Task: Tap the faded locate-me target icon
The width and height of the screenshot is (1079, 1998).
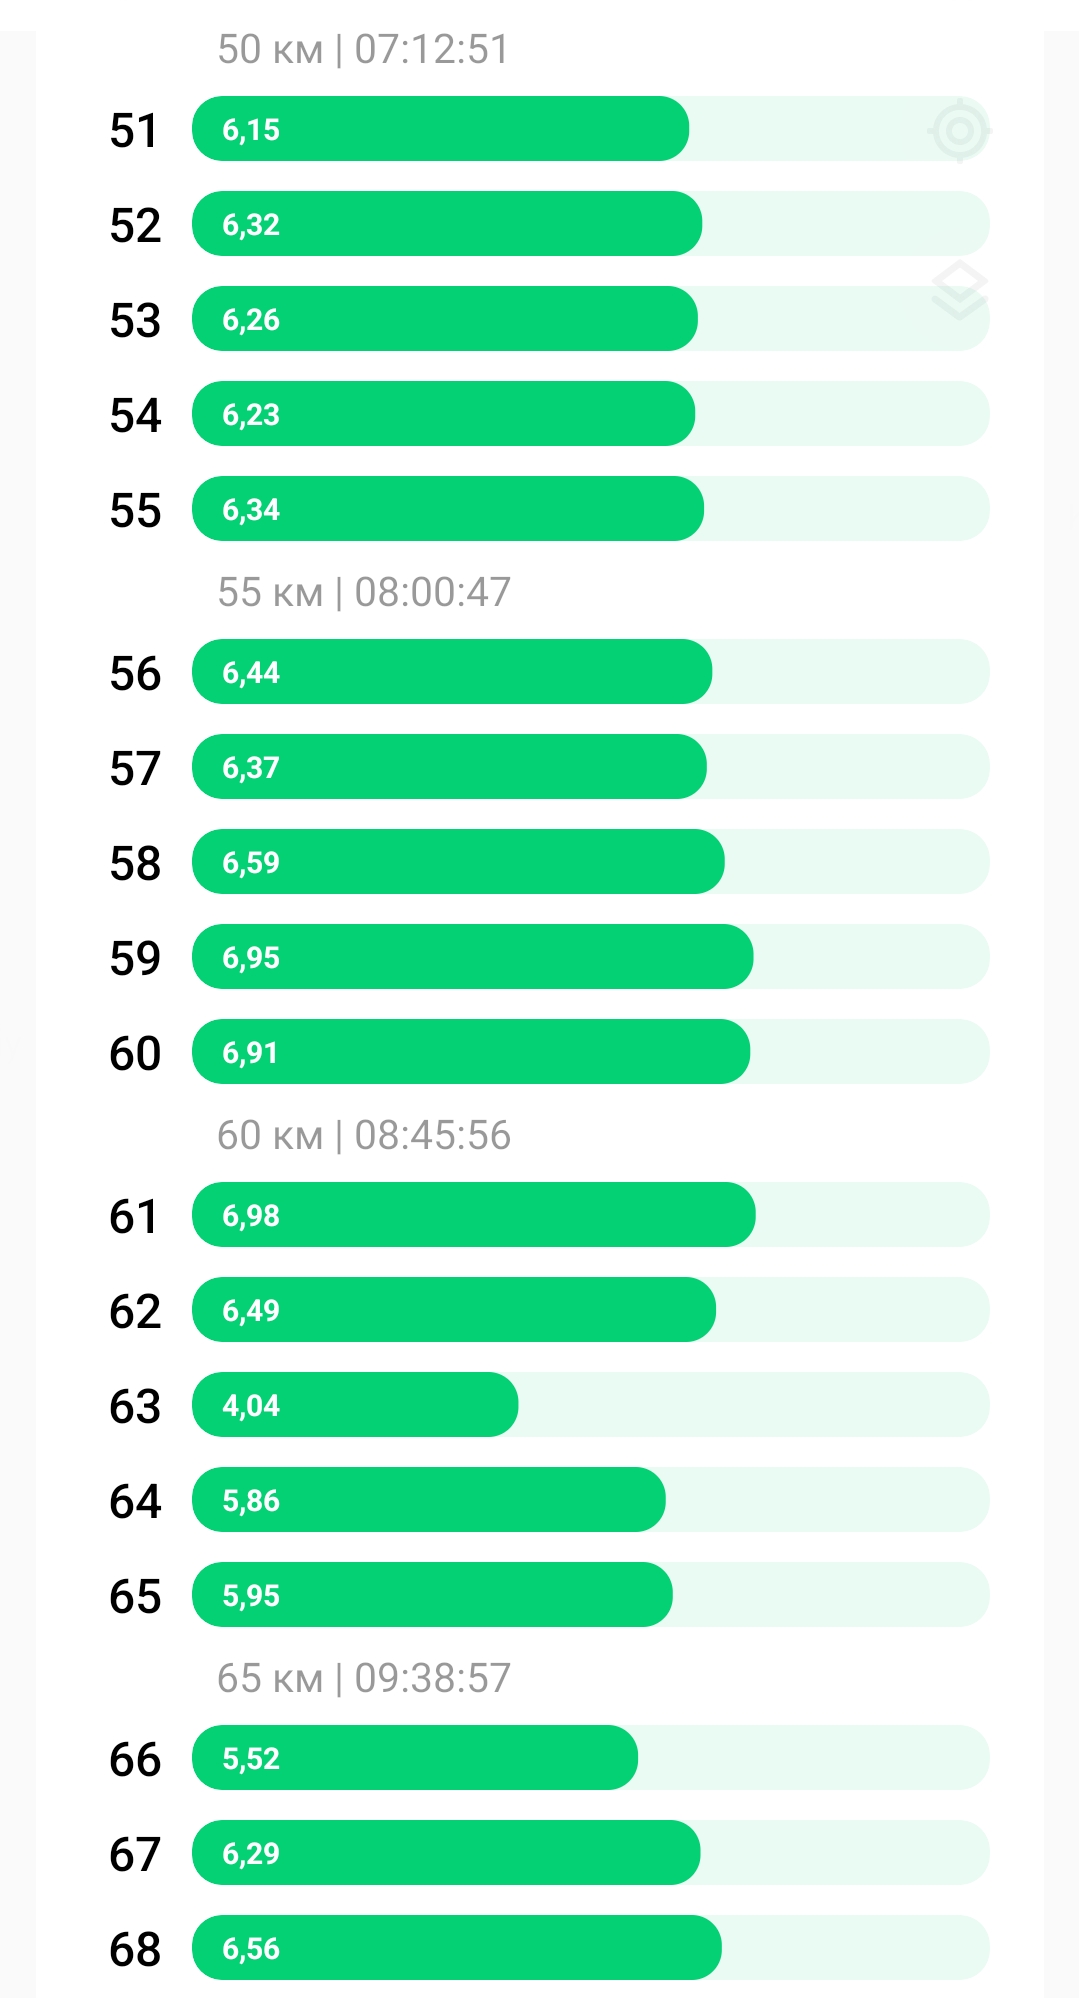Action: pos(959,130)
